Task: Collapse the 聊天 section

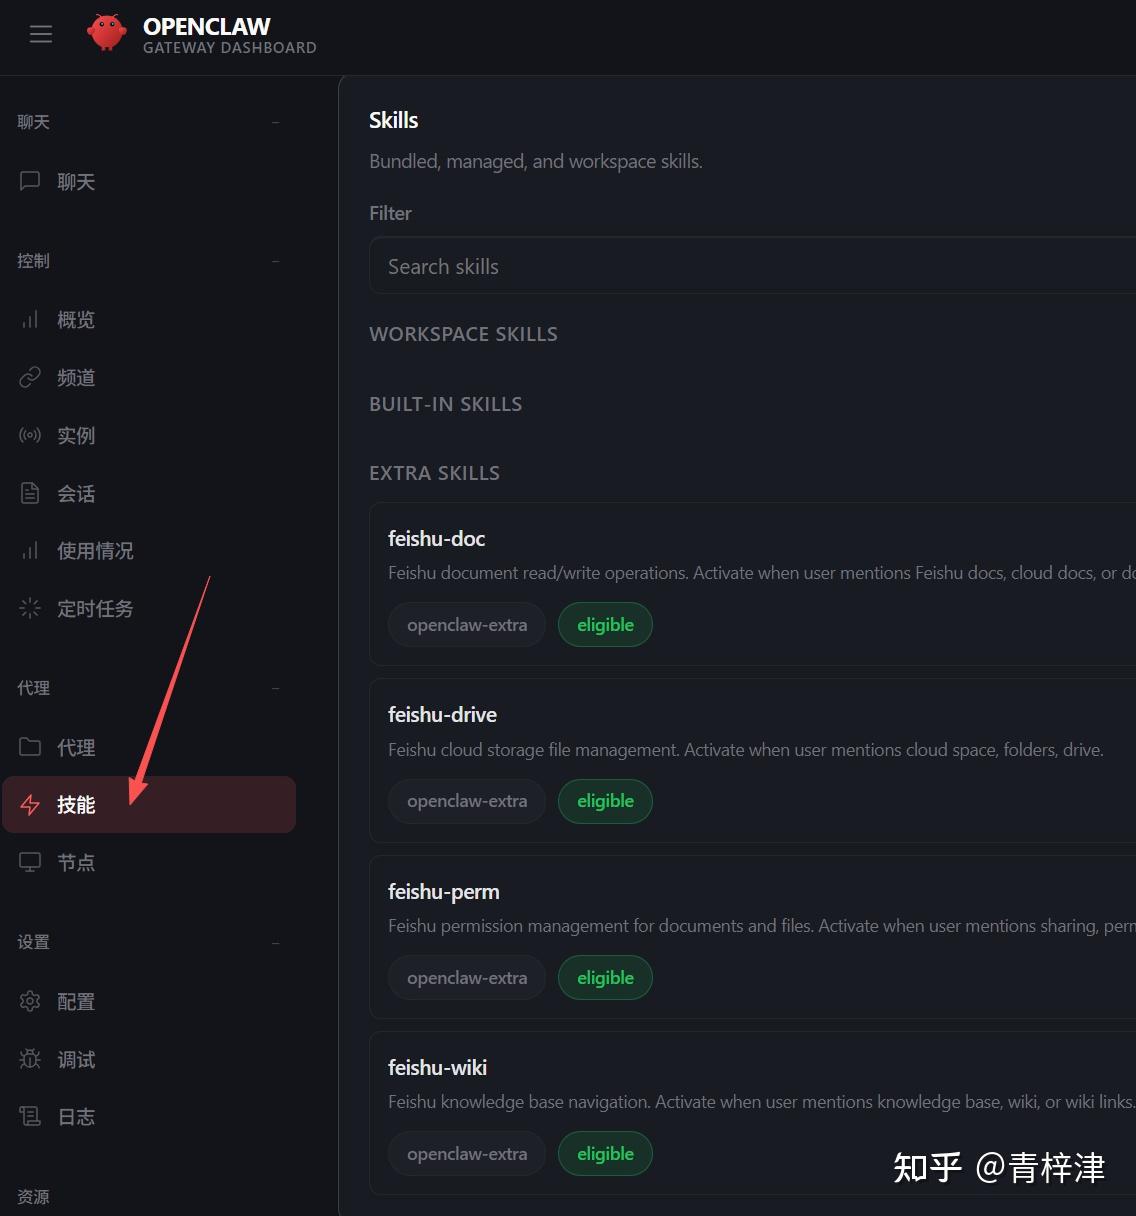Action: (x=276, y=122)
